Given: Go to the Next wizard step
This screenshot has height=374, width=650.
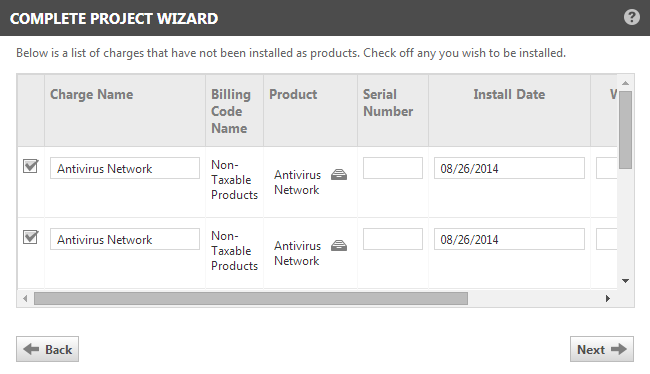Looking at the screenshot, I should pyautogui.click(x=601, y=349).
